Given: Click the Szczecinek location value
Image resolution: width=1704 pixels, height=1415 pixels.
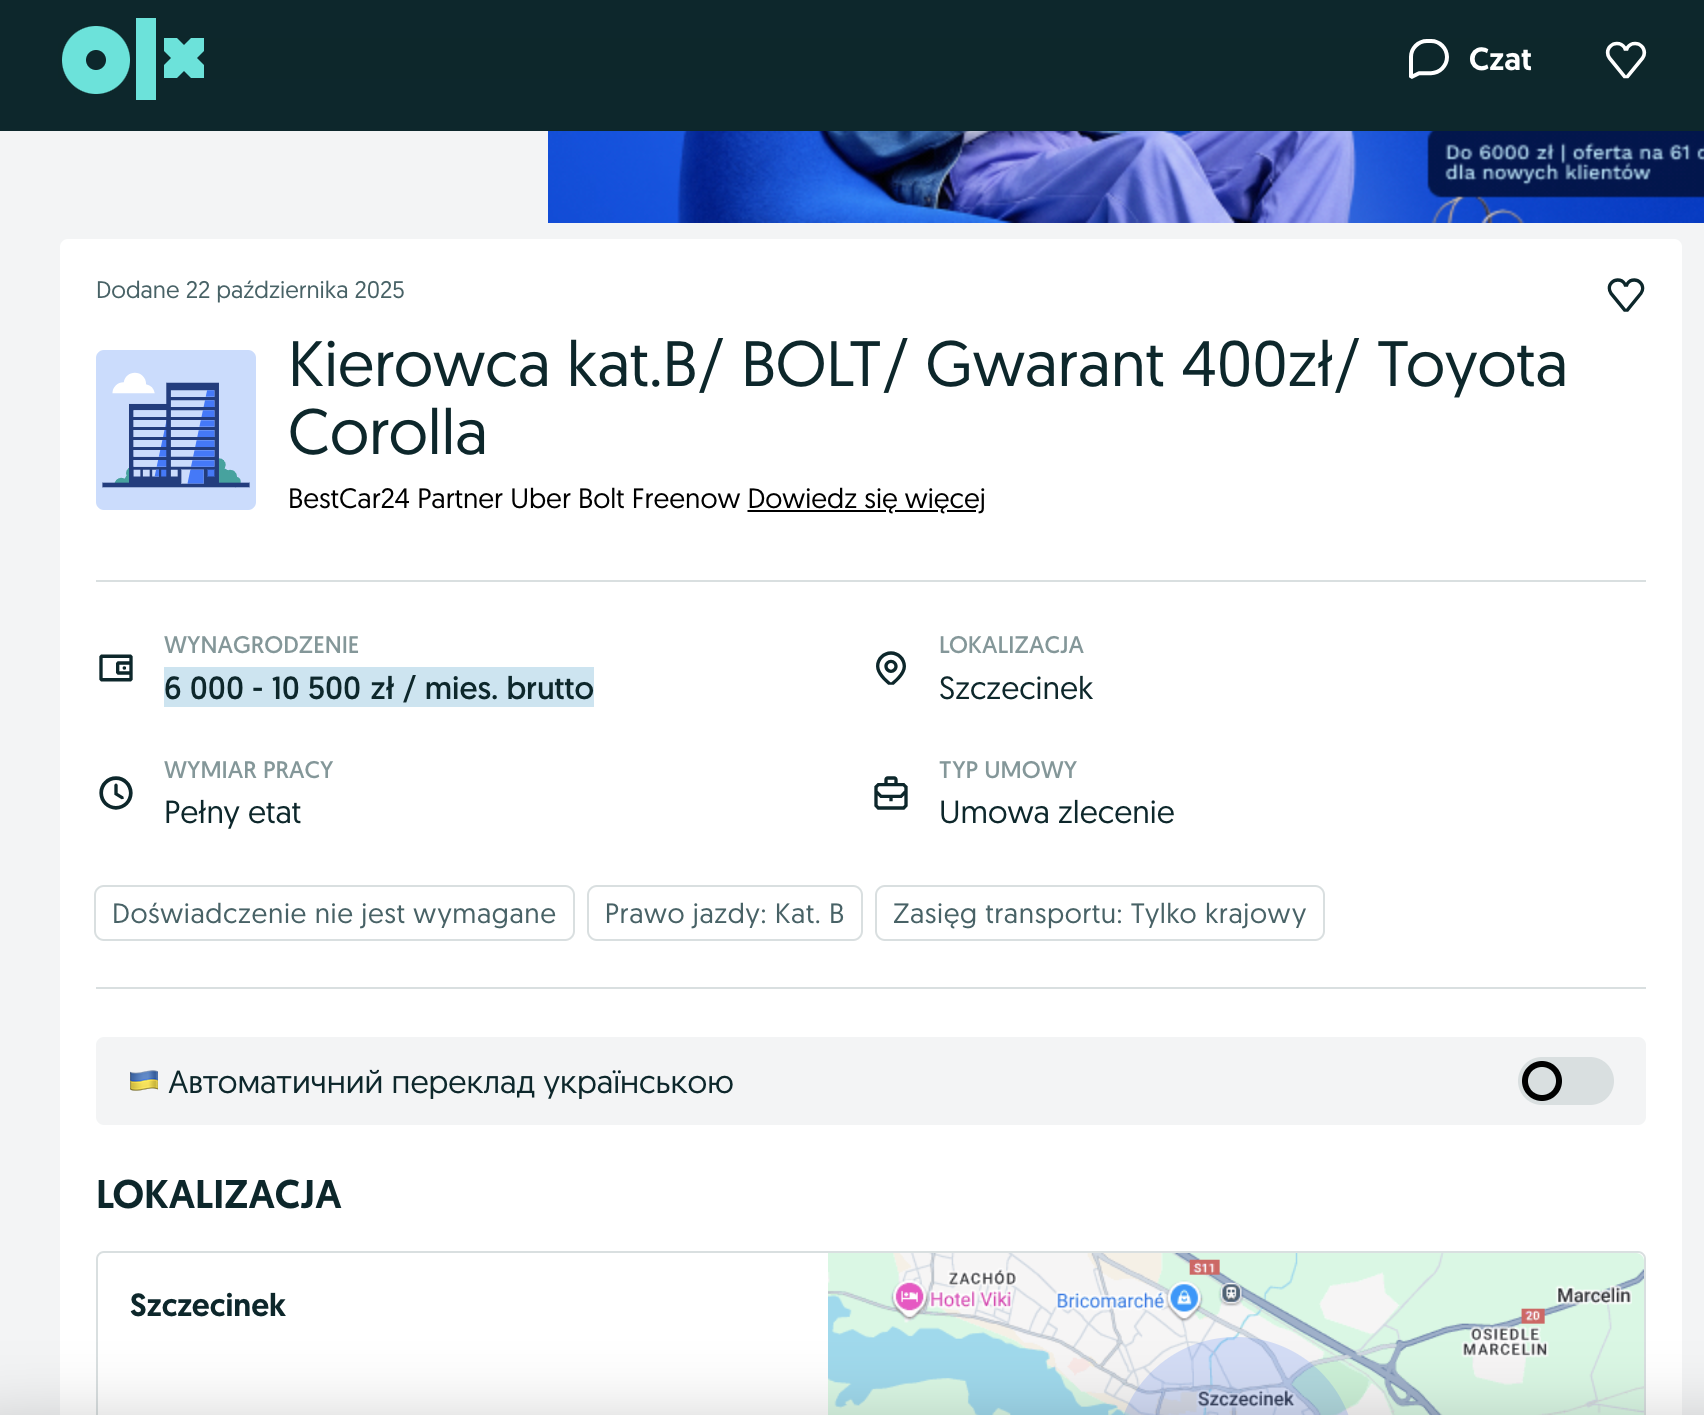Looking at the screenshot, I should pos(1015,688).
